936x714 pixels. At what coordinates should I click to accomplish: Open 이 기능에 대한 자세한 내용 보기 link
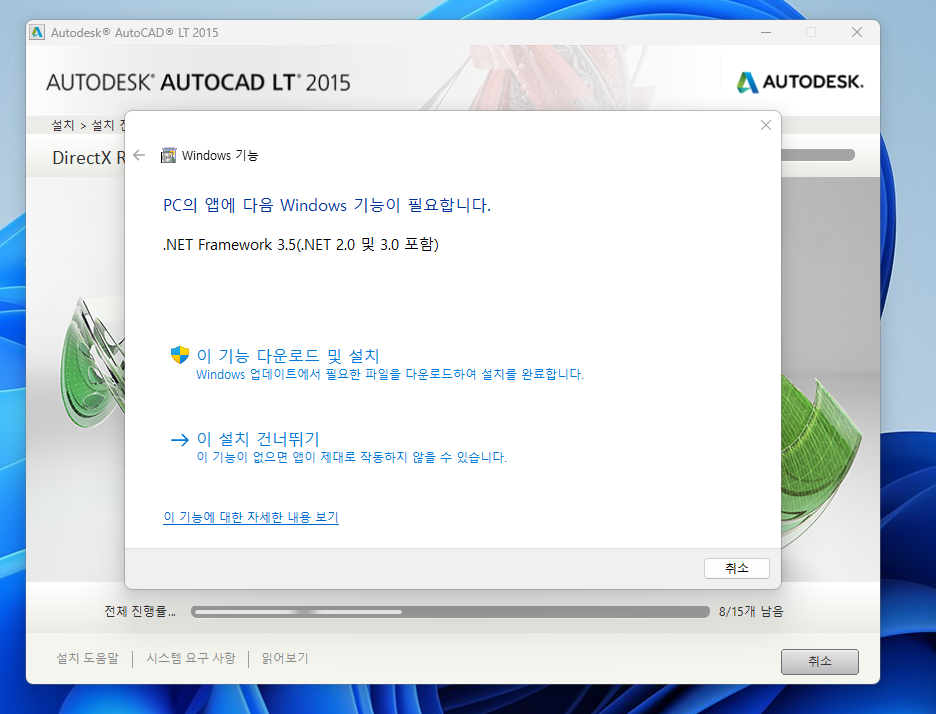coord(251,517)
